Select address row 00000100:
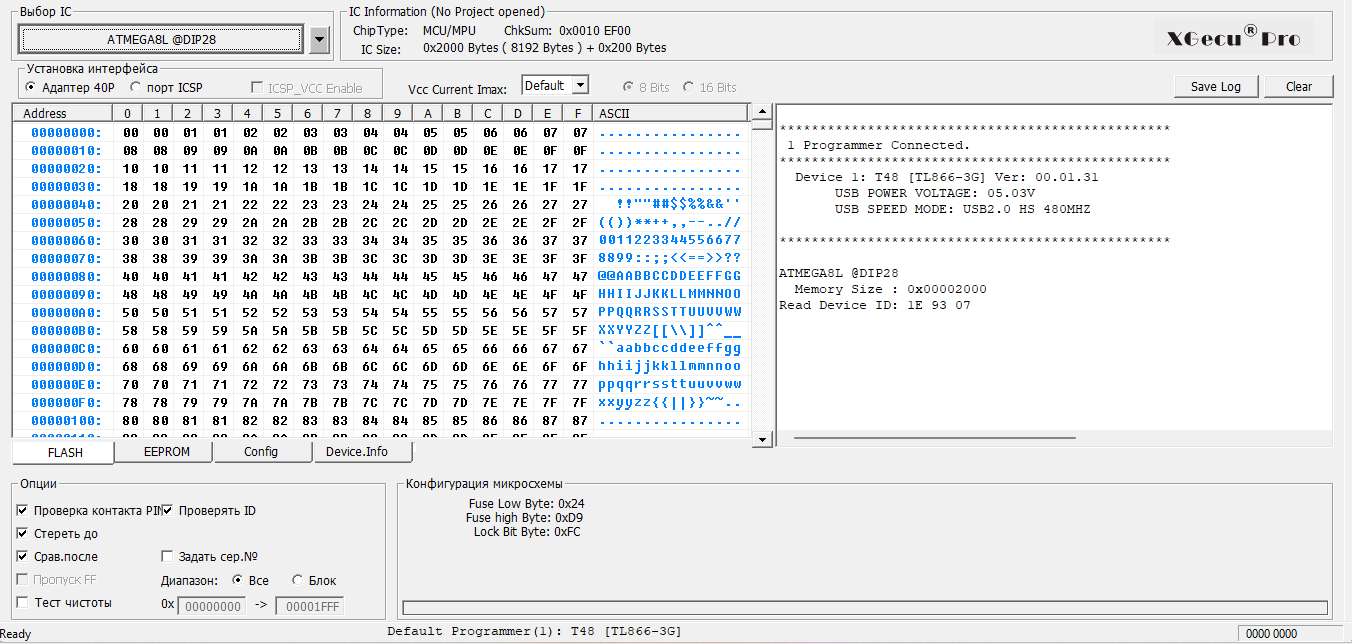Screen dimensions: 1352x644 click(x=67, y=421)
